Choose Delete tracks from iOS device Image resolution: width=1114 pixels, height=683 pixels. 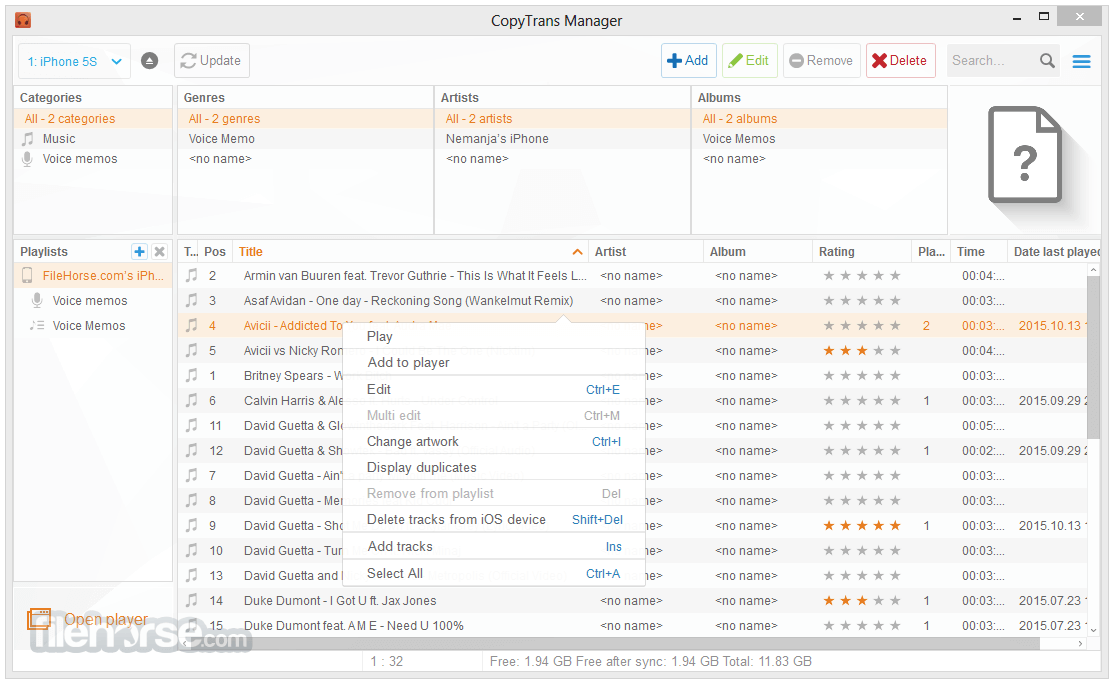(x=494, y=520)
